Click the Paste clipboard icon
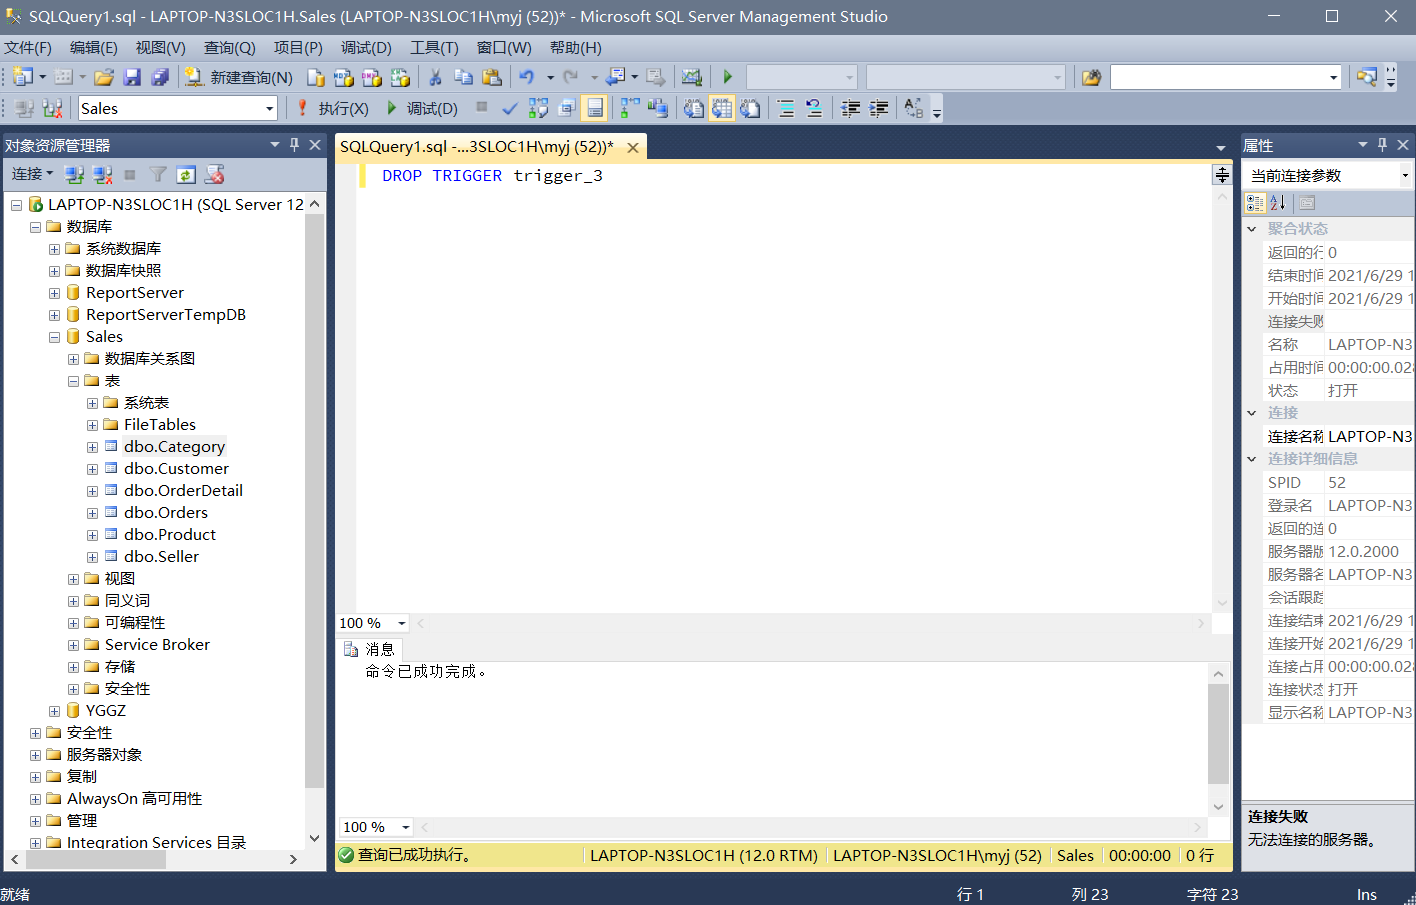Viewport: 1416px width, 905px height. point(492,77)
